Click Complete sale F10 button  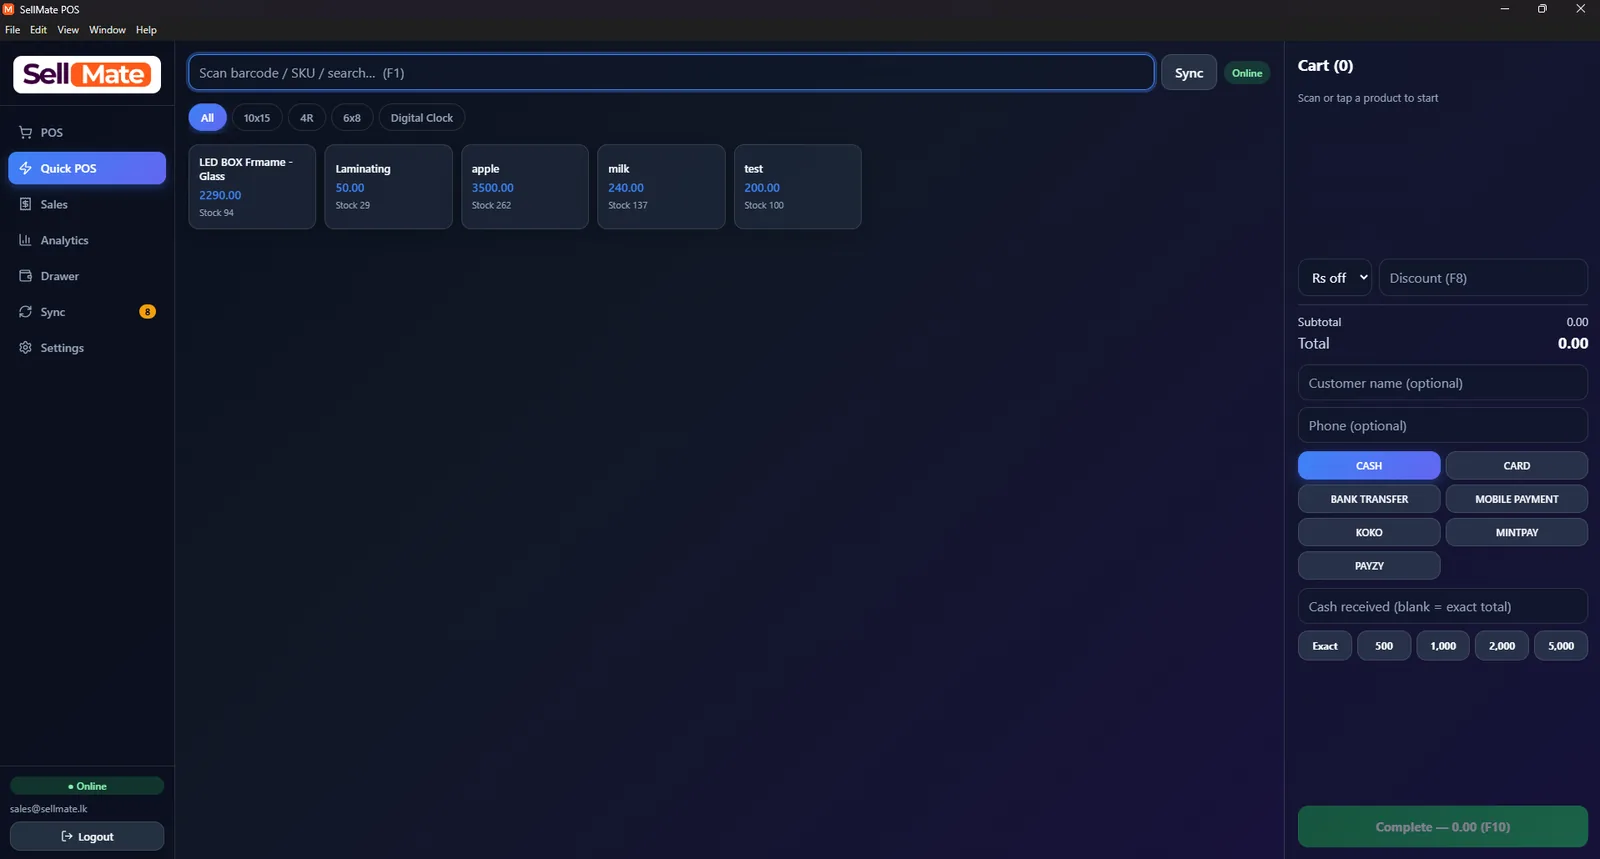(x=1443, y=827)
